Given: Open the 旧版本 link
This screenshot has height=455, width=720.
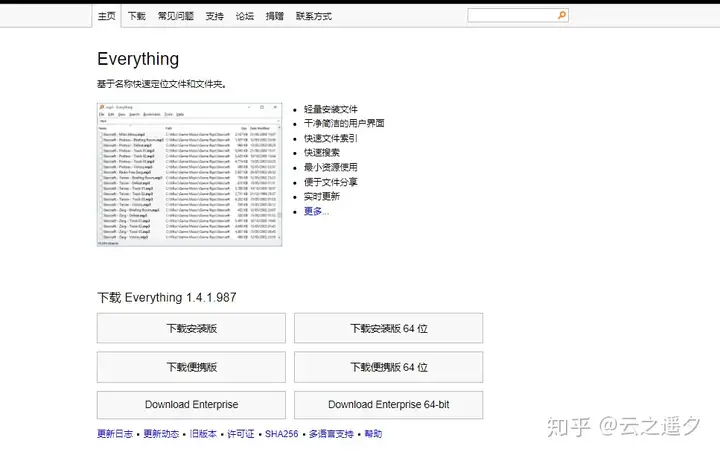Looking at the screenshot, I should (203, 433).
